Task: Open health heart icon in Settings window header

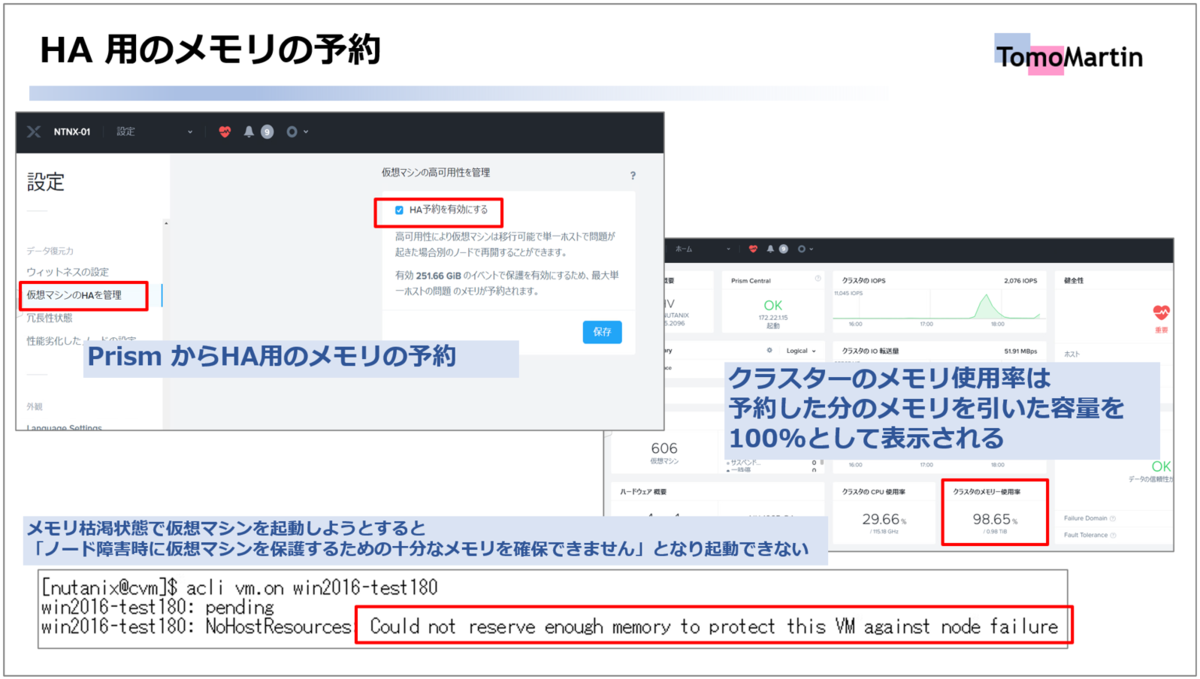Action: tap(225, 131)
